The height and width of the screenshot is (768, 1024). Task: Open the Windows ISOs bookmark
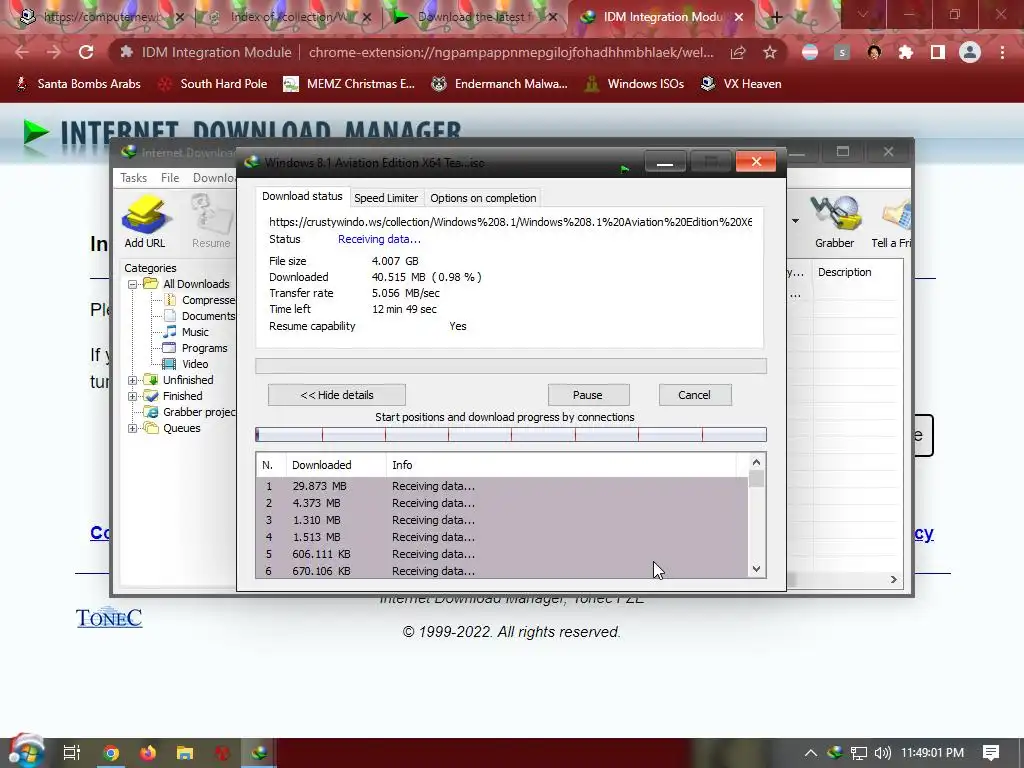(634, 84)
